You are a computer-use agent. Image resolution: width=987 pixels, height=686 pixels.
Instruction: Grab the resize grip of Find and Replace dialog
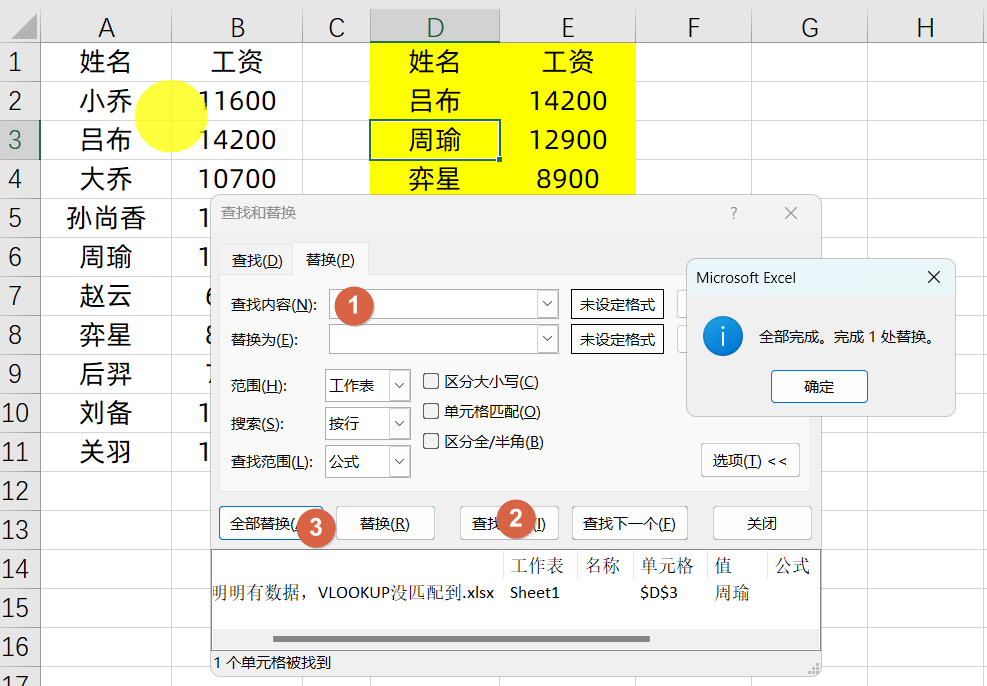(x=813, y=668)
